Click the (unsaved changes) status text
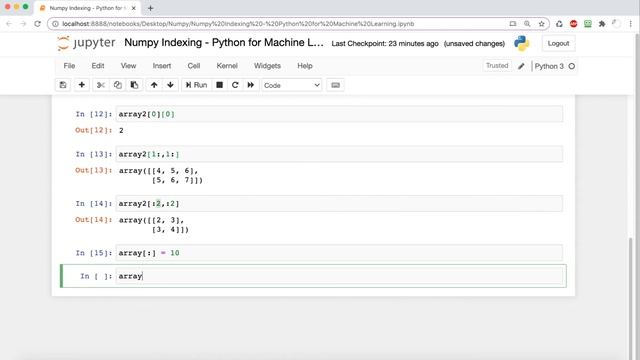 pyautogui.click(x=474, y=44)
